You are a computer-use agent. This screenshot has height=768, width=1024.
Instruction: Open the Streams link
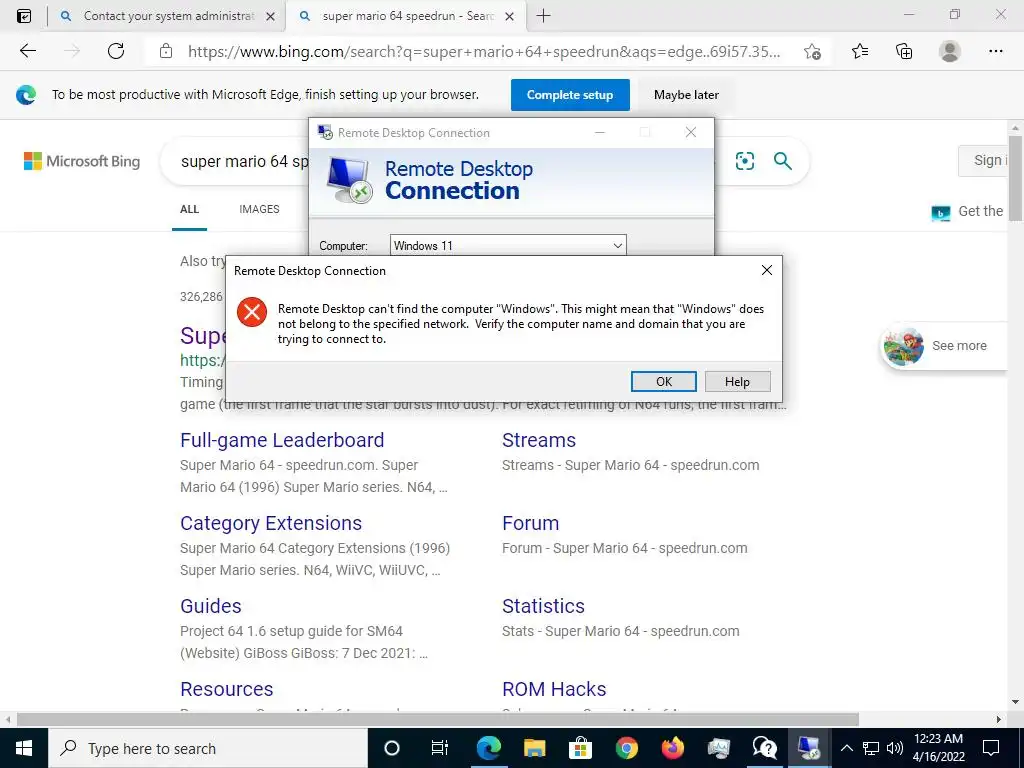[x=539, y=440]
